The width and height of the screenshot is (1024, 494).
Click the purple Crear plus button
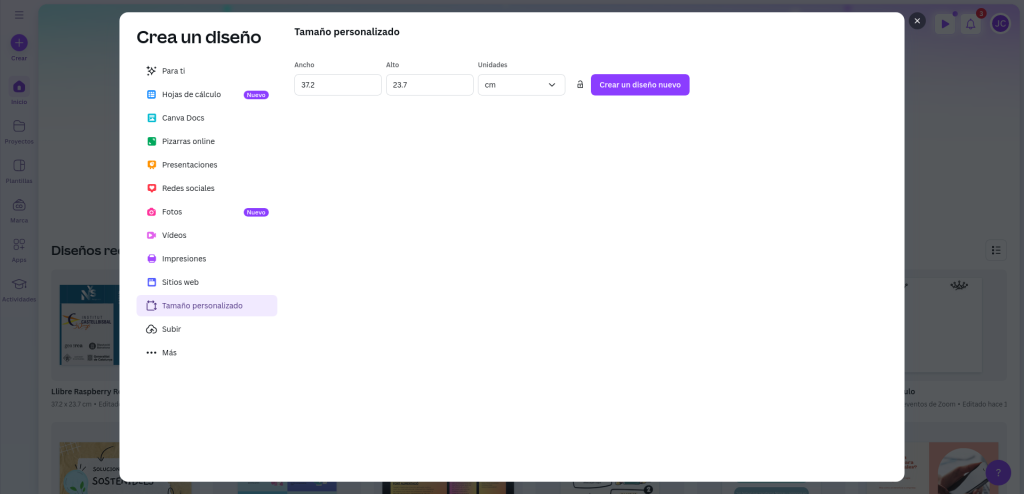(x=19, y=43)
